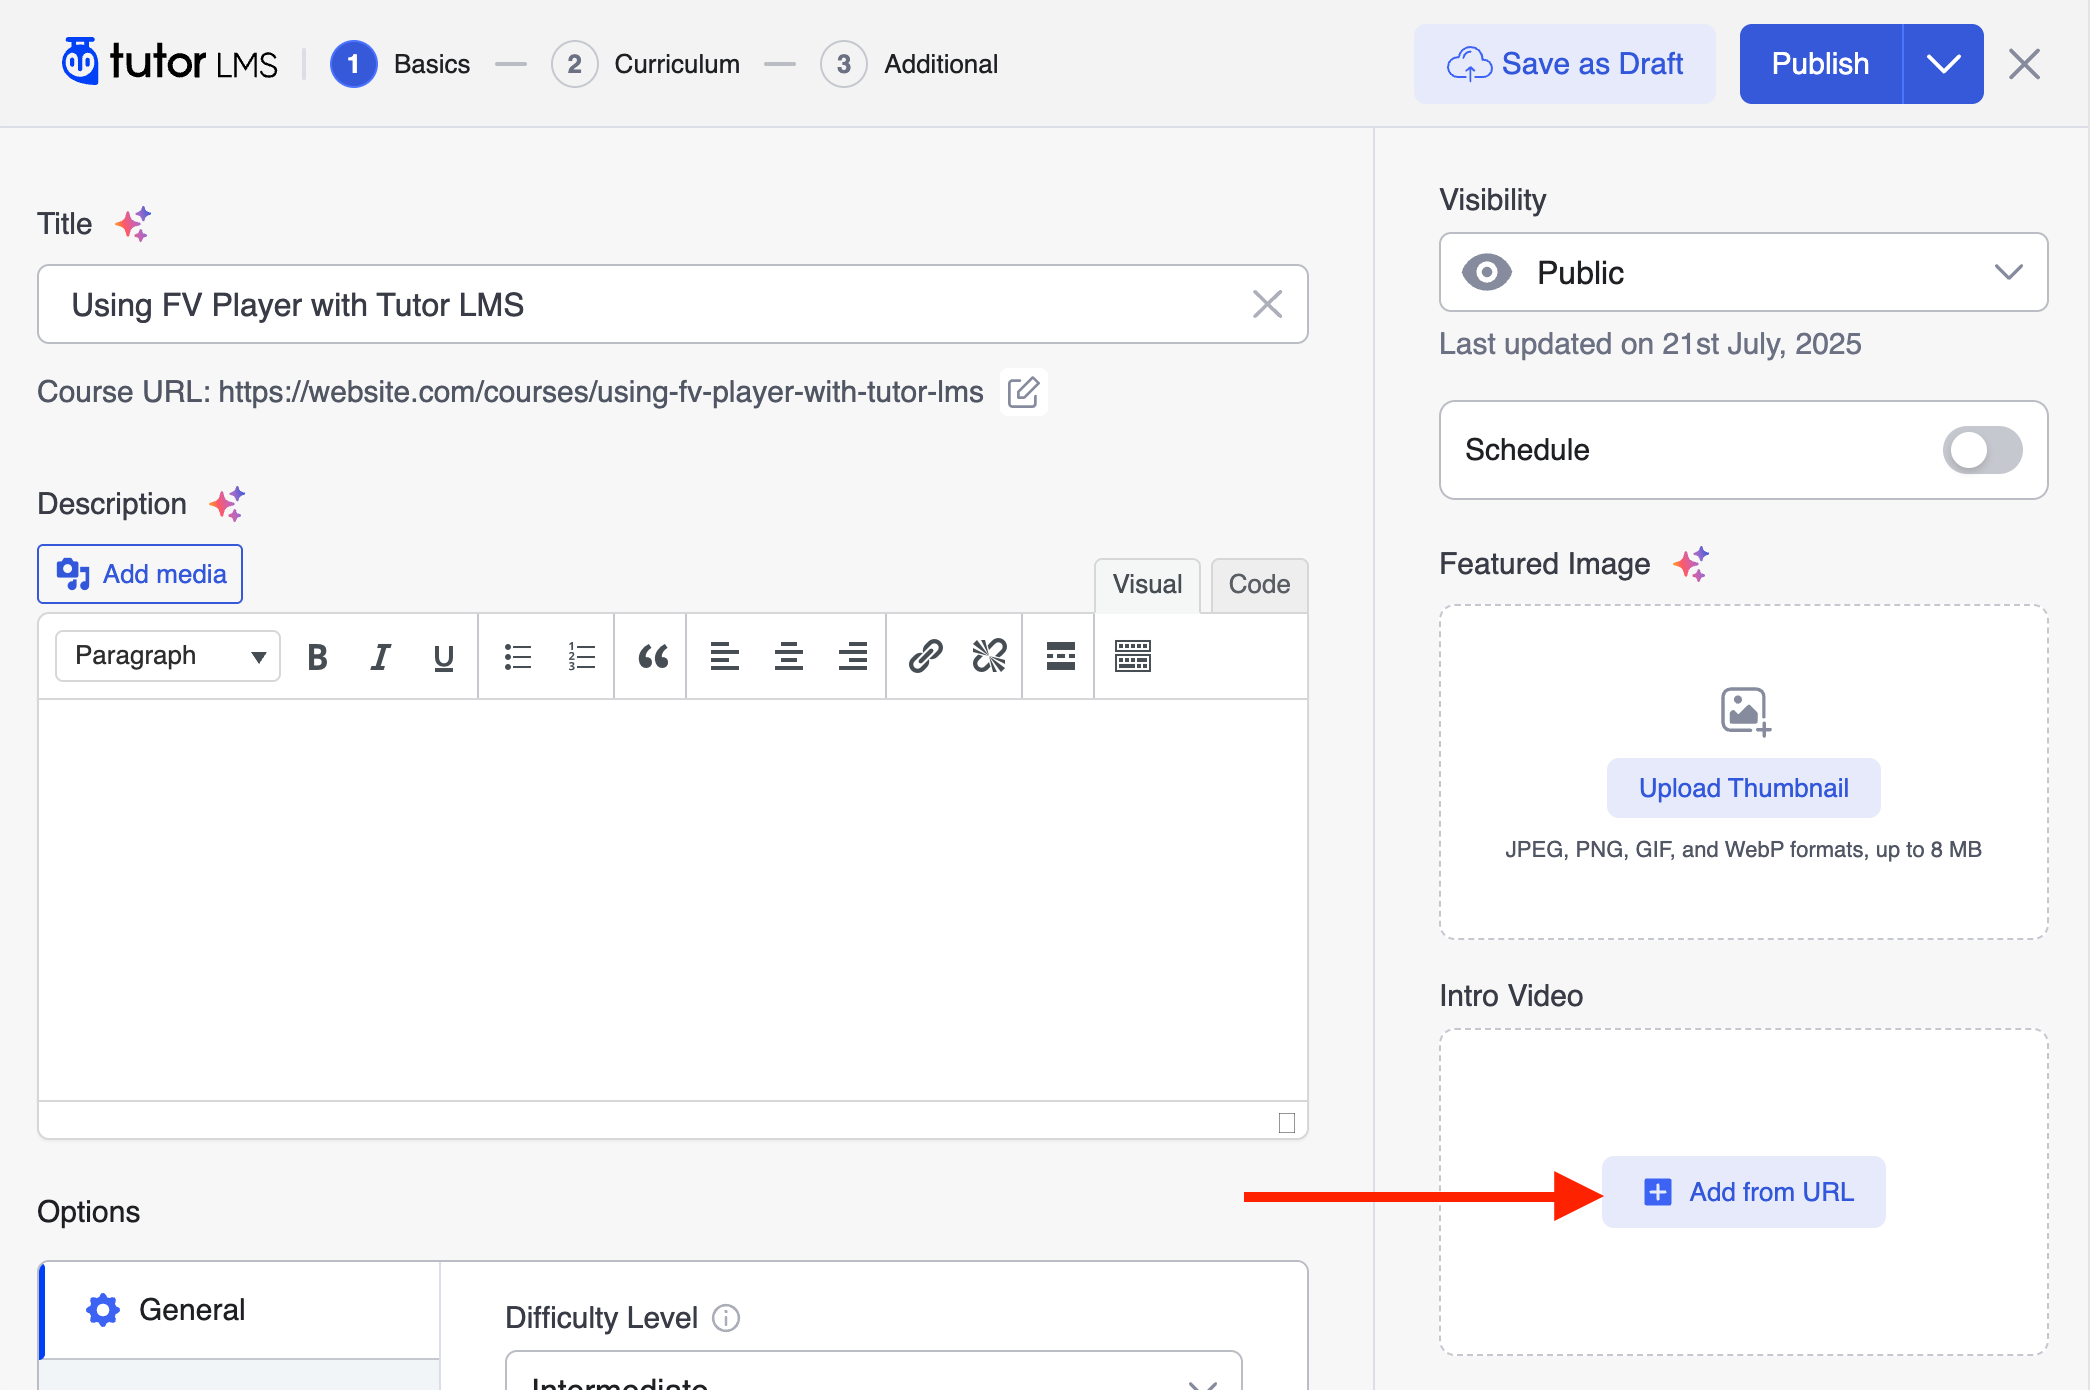
Task: Open the Paragraph format dropdown
Action: (168, 656)
